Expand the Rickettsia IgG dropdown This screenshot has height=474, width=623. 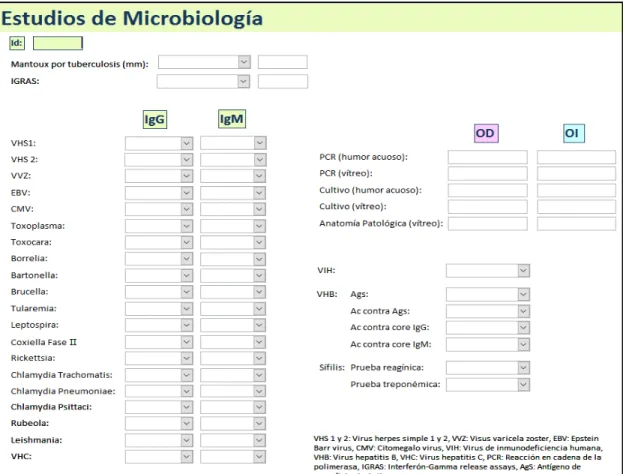tap(187, 358)
